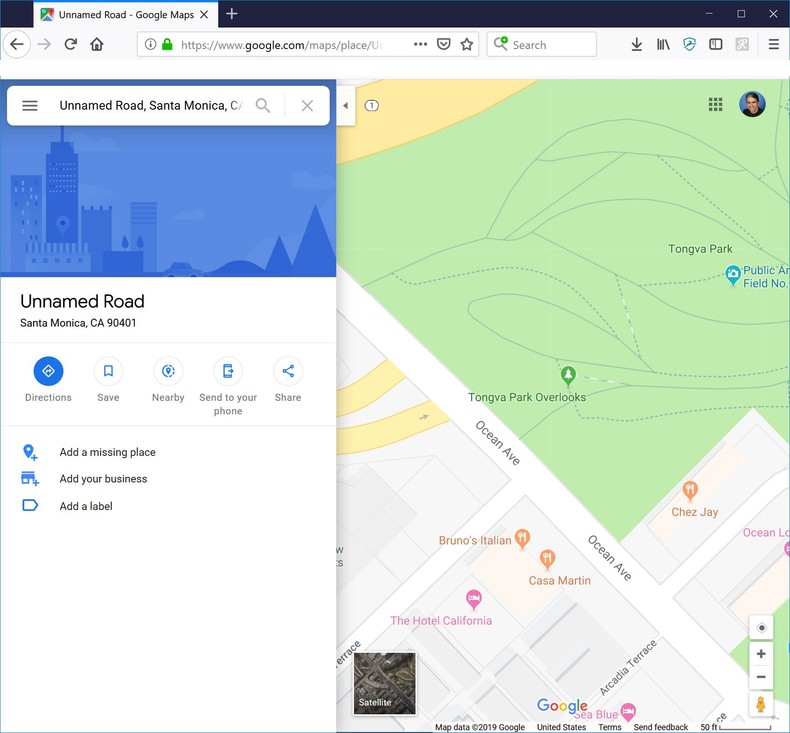Image resolution: width=790 pixels, height=733 pixels.
Task: Share this location
Action: pos(288,371)
